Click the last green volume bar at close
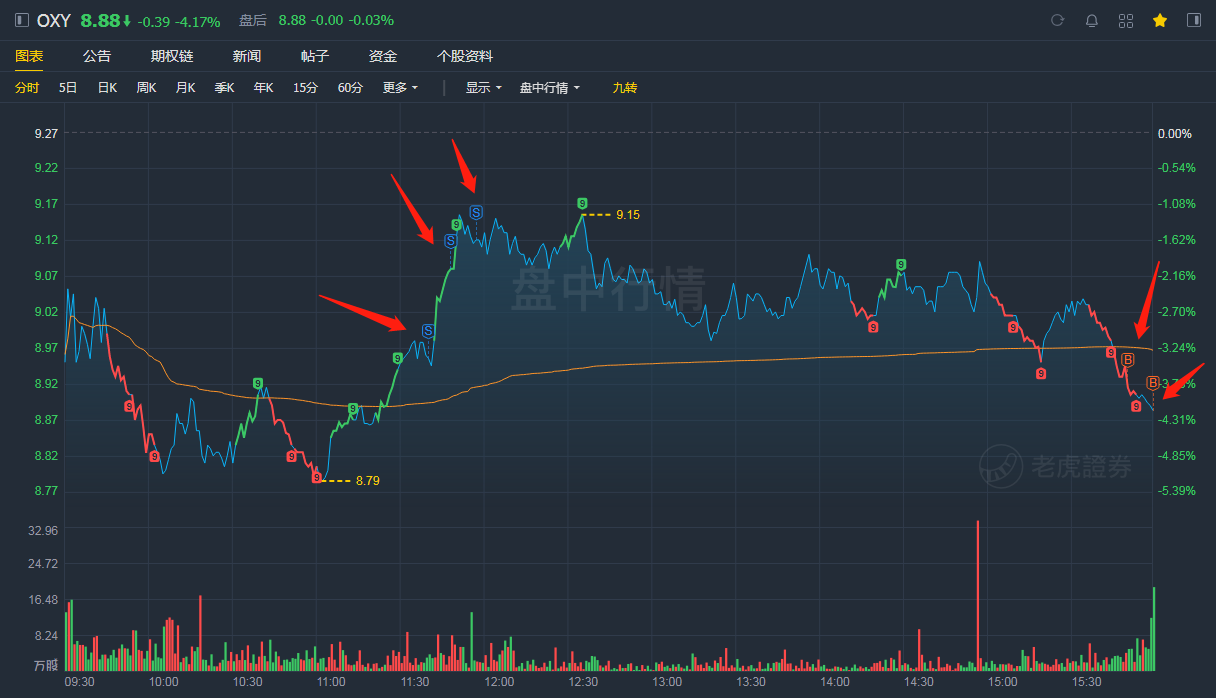This screenshot has height=698, width=1216. pyautogui.click(x=1153, y=629)
